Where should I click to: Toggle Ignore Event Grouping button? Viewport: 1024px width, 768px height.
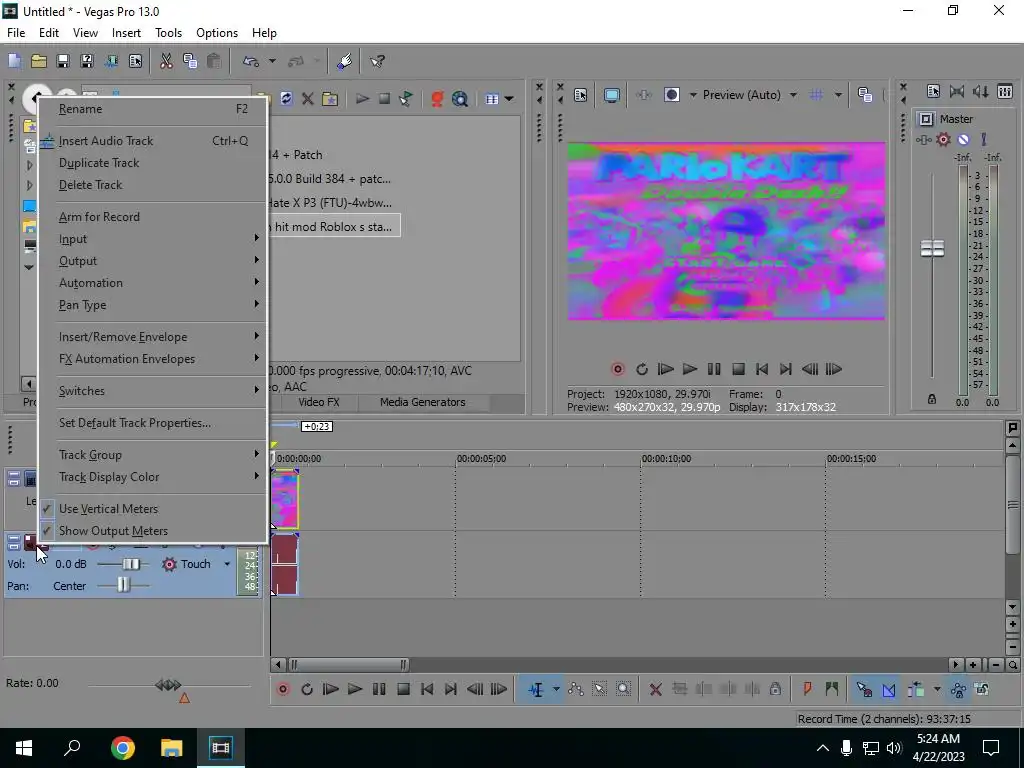(982, 689)
